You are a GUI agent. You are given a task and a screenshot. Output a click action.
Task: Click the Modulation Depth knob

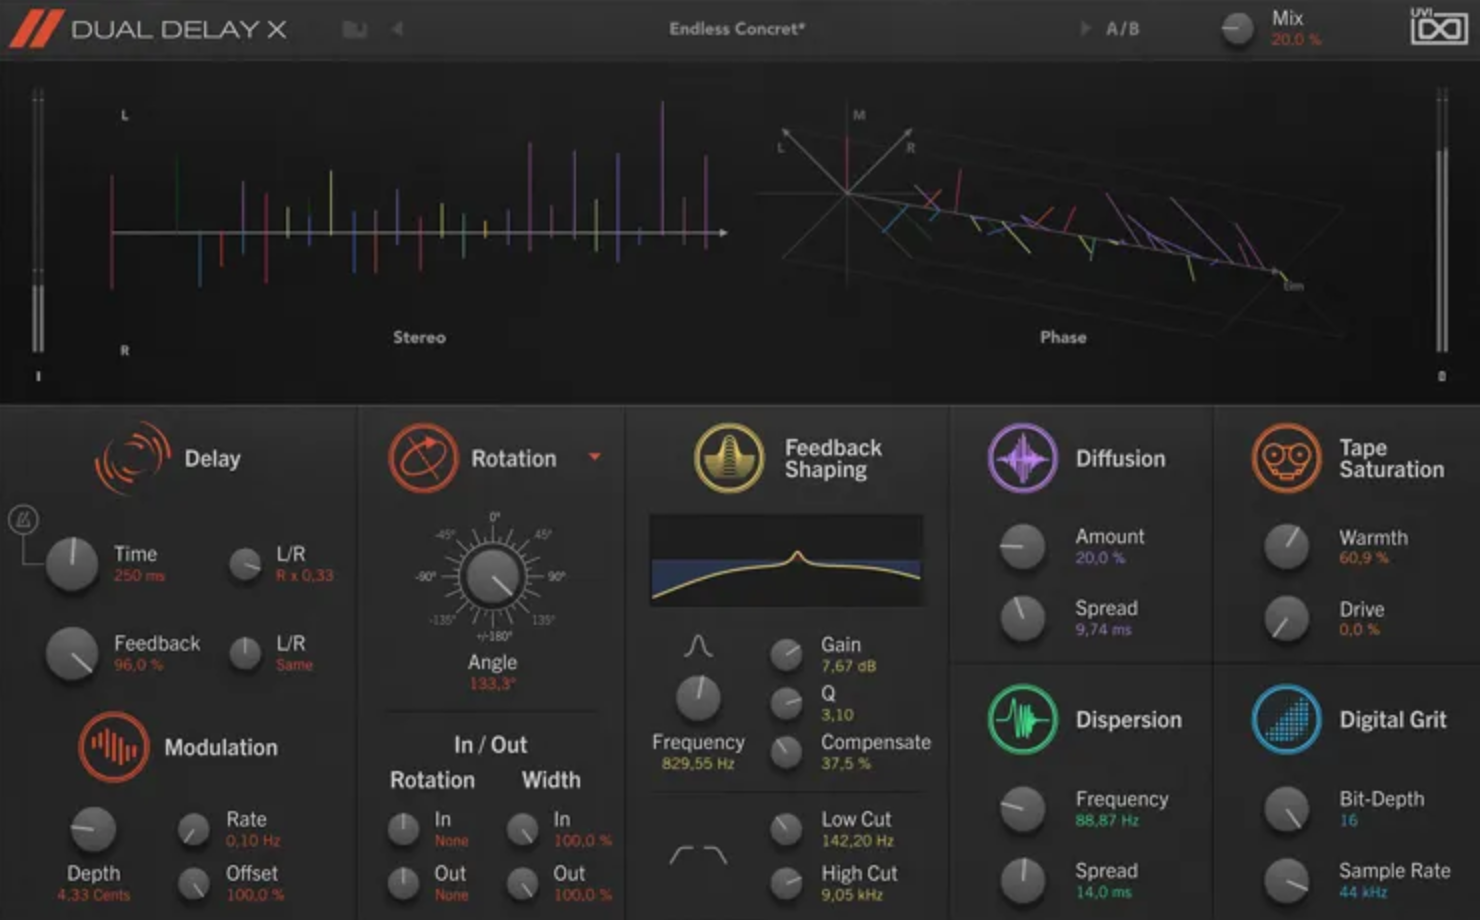(92, 829)
